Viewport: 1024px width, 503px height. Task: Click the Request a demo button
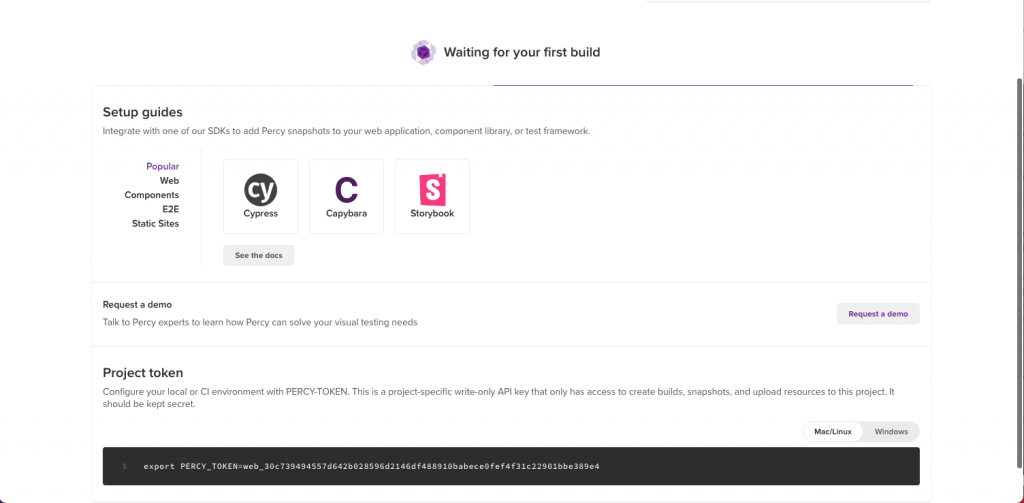[x=878, y=314]
